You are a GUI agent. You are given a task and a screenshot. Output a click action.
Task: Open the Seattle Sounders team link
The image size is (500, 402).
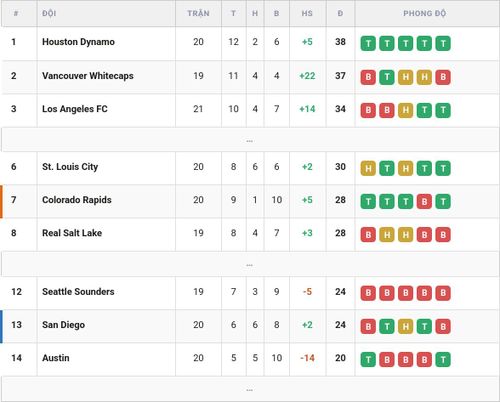(78, 292)
